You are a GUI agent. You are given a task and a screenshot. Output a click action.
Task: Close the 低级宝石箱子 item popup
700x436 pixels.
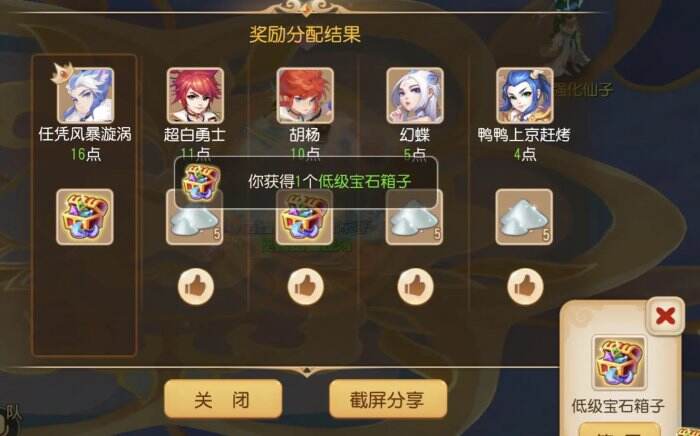(665, 316)
